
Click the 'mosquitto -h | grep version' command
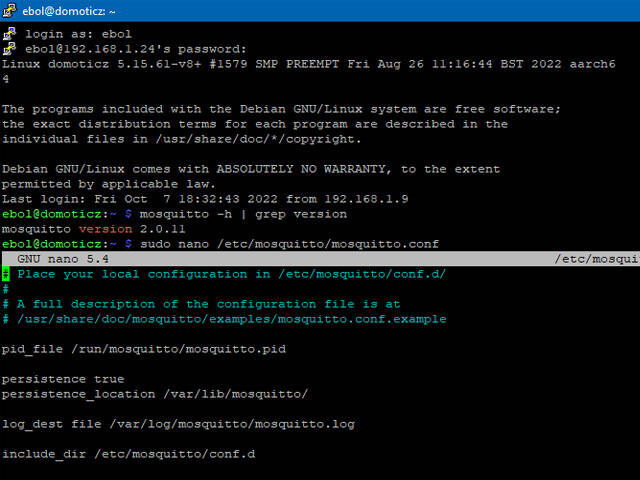pos(243,214)
